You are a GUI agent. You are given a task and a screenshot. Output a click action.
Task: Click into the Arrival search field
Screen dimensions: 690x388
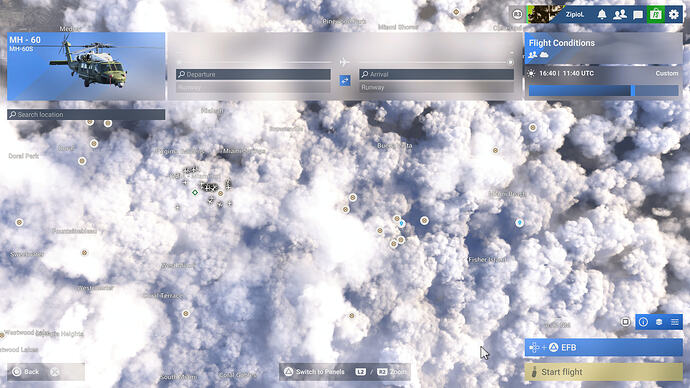click(x=437, y=74)
